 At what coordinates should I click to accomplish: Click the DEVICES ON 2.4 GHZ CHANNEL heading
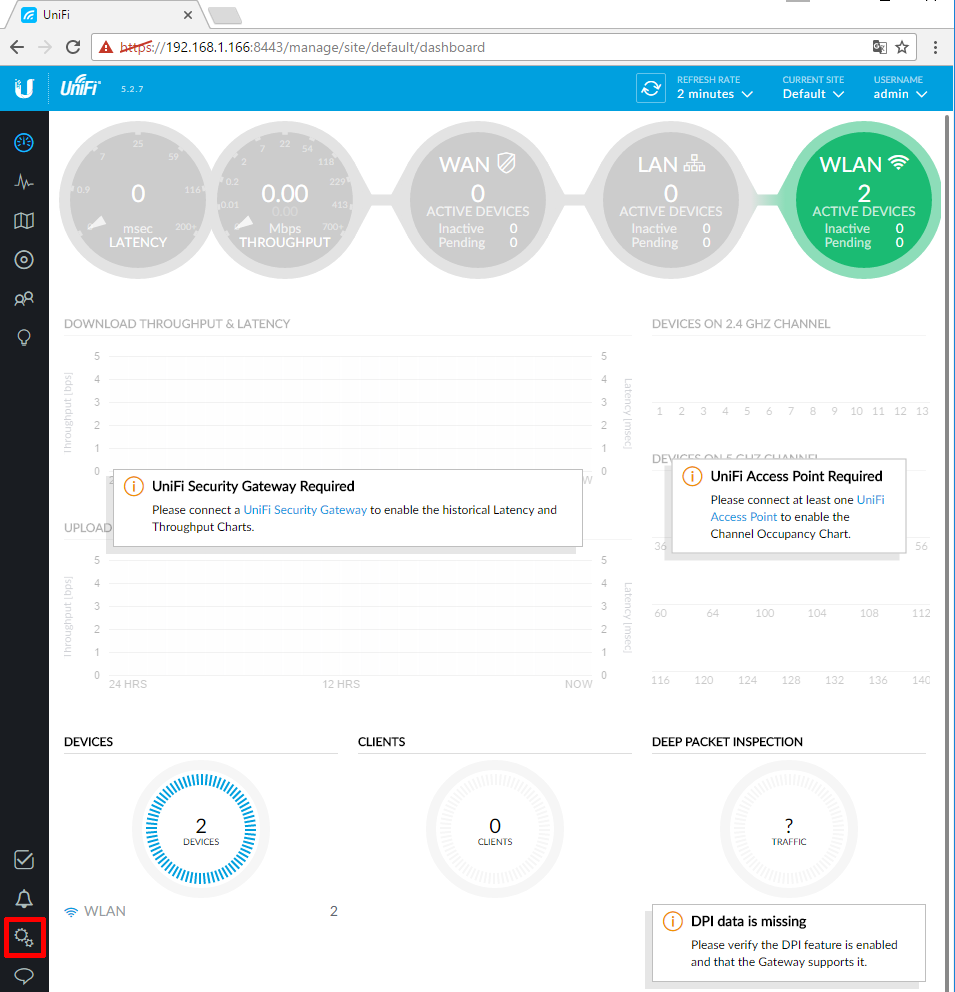(x=741, y=324)
